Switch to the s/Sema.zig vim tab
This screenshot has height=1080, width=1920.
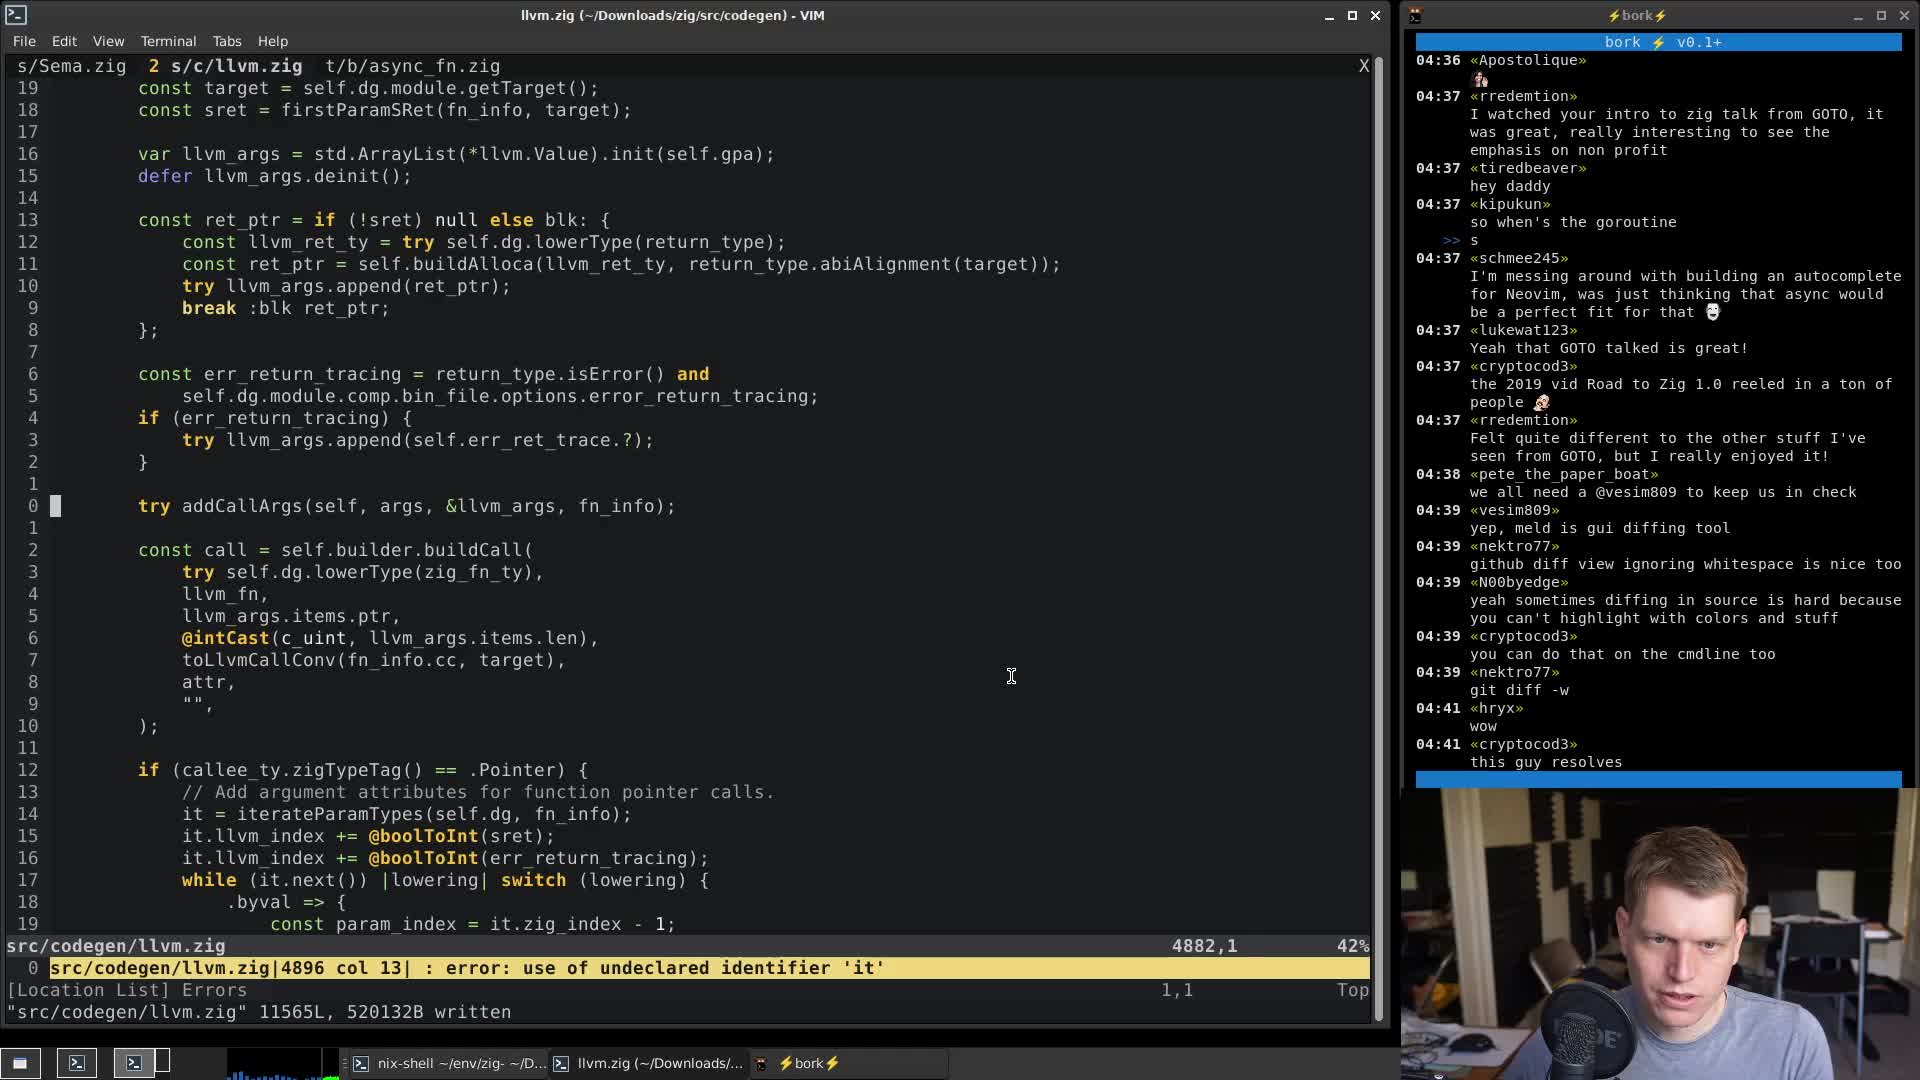(x=71, y=66)
